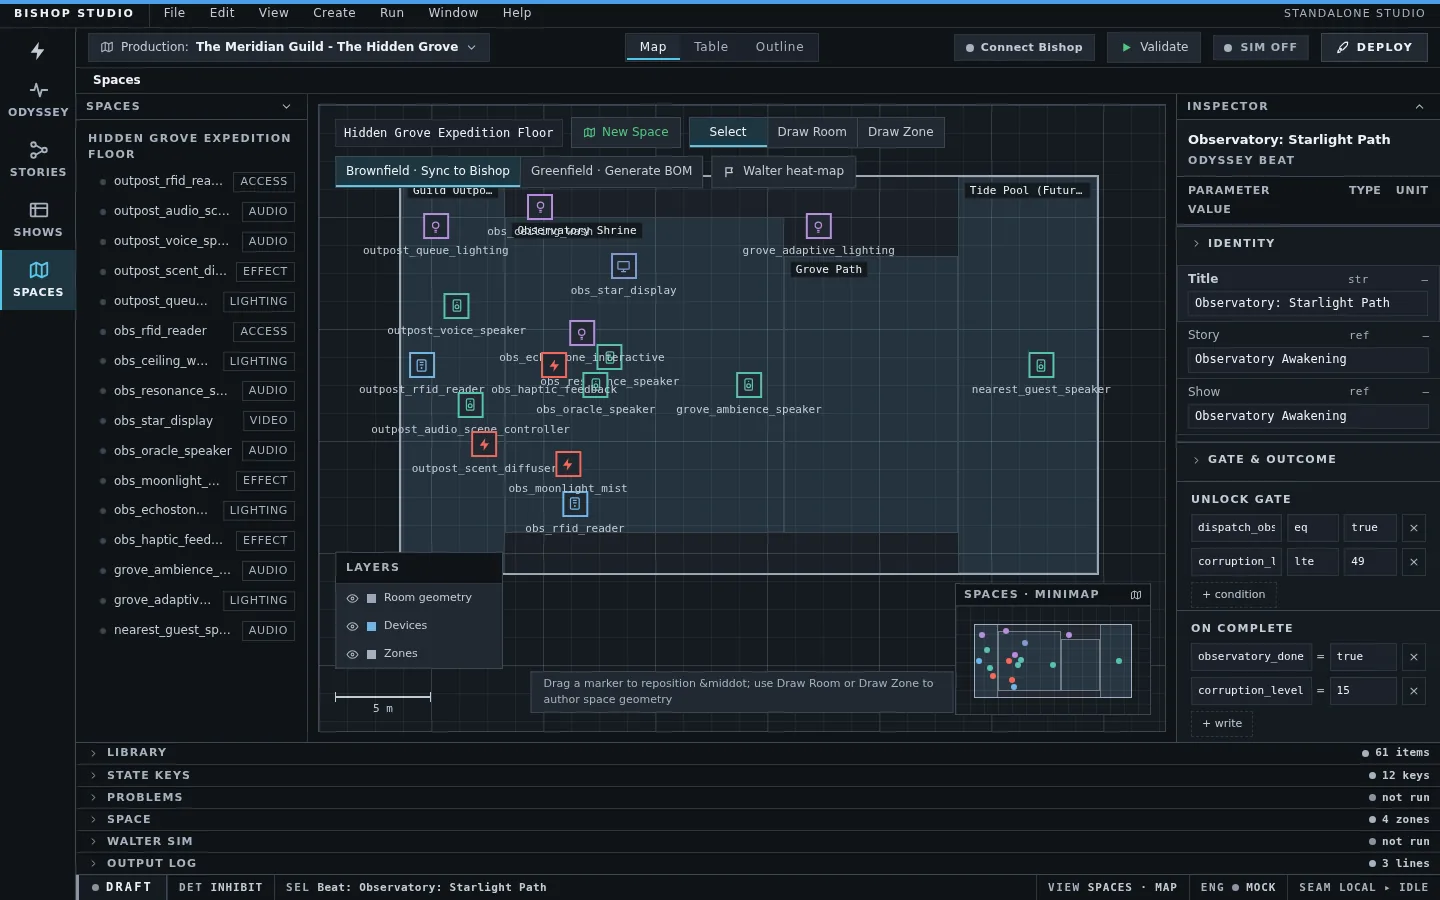This screenshot has height=900, width=1440.
Task: Remove the dispatch_obs gate condition
Action: (1414, 528)
